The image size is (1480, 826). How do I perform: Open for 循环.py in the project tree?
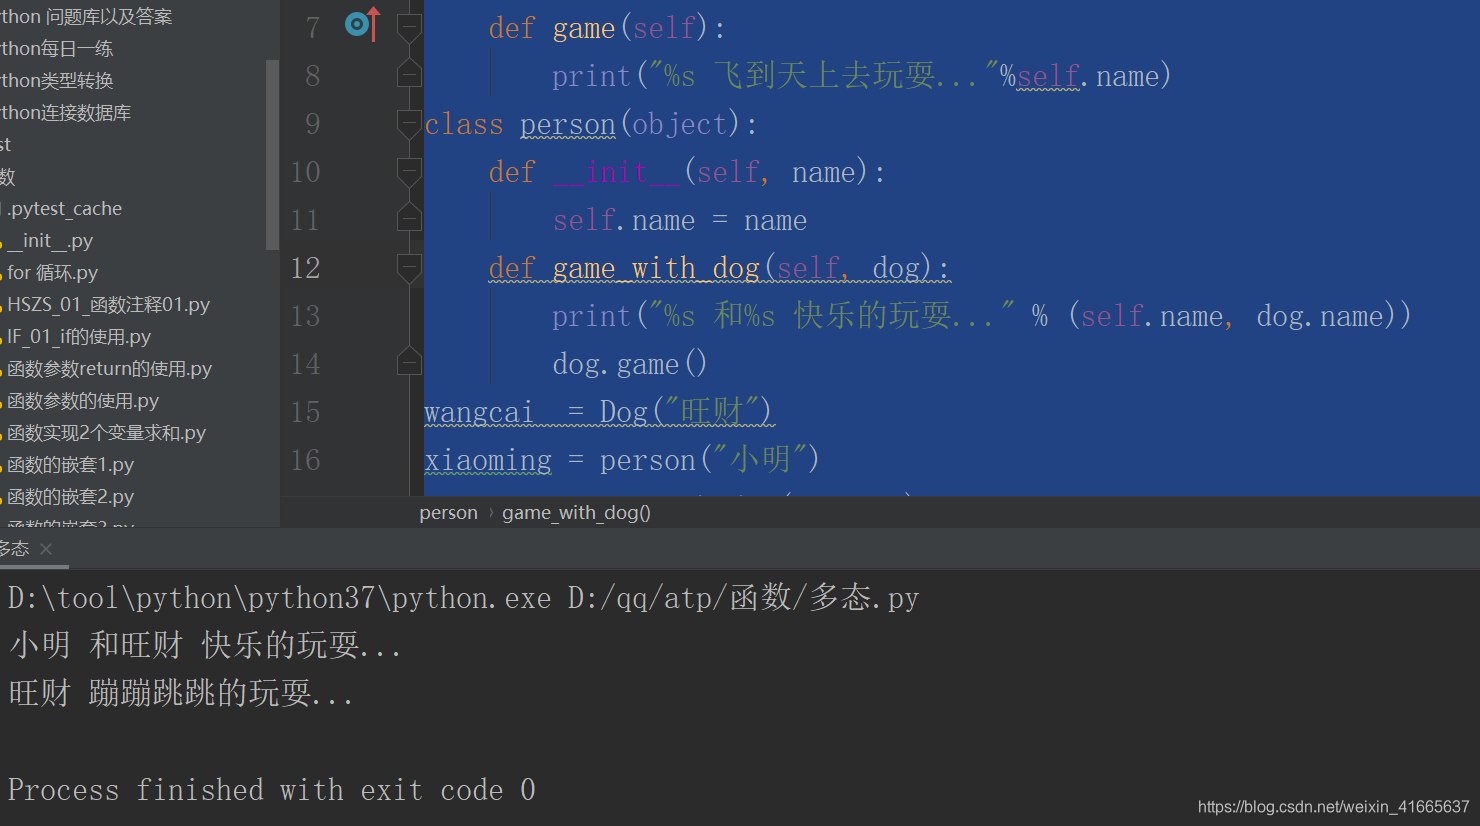click(52, 273)
